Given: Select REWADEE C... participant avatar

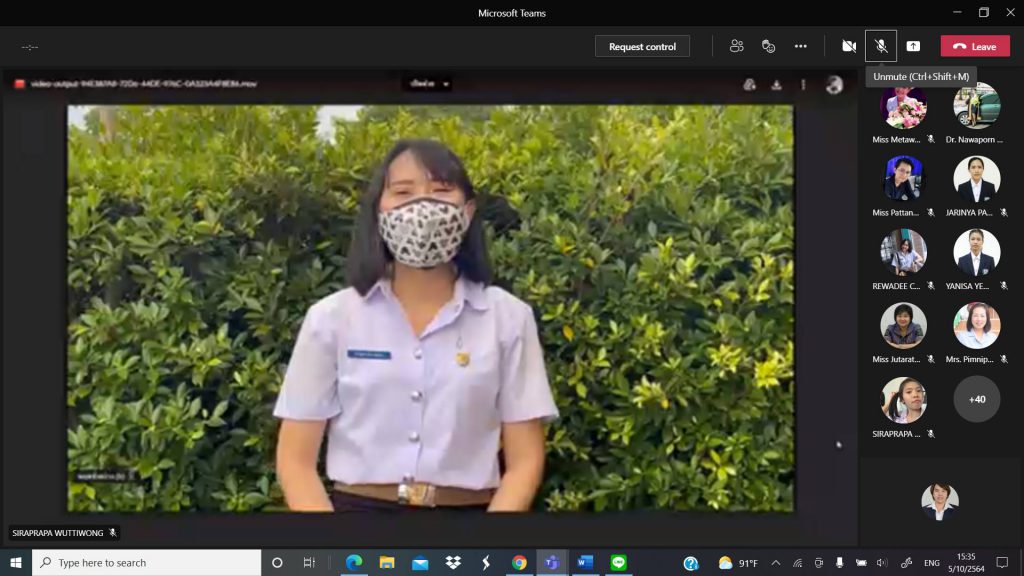Looking at the screenshot, I should [x=903, y=252].
